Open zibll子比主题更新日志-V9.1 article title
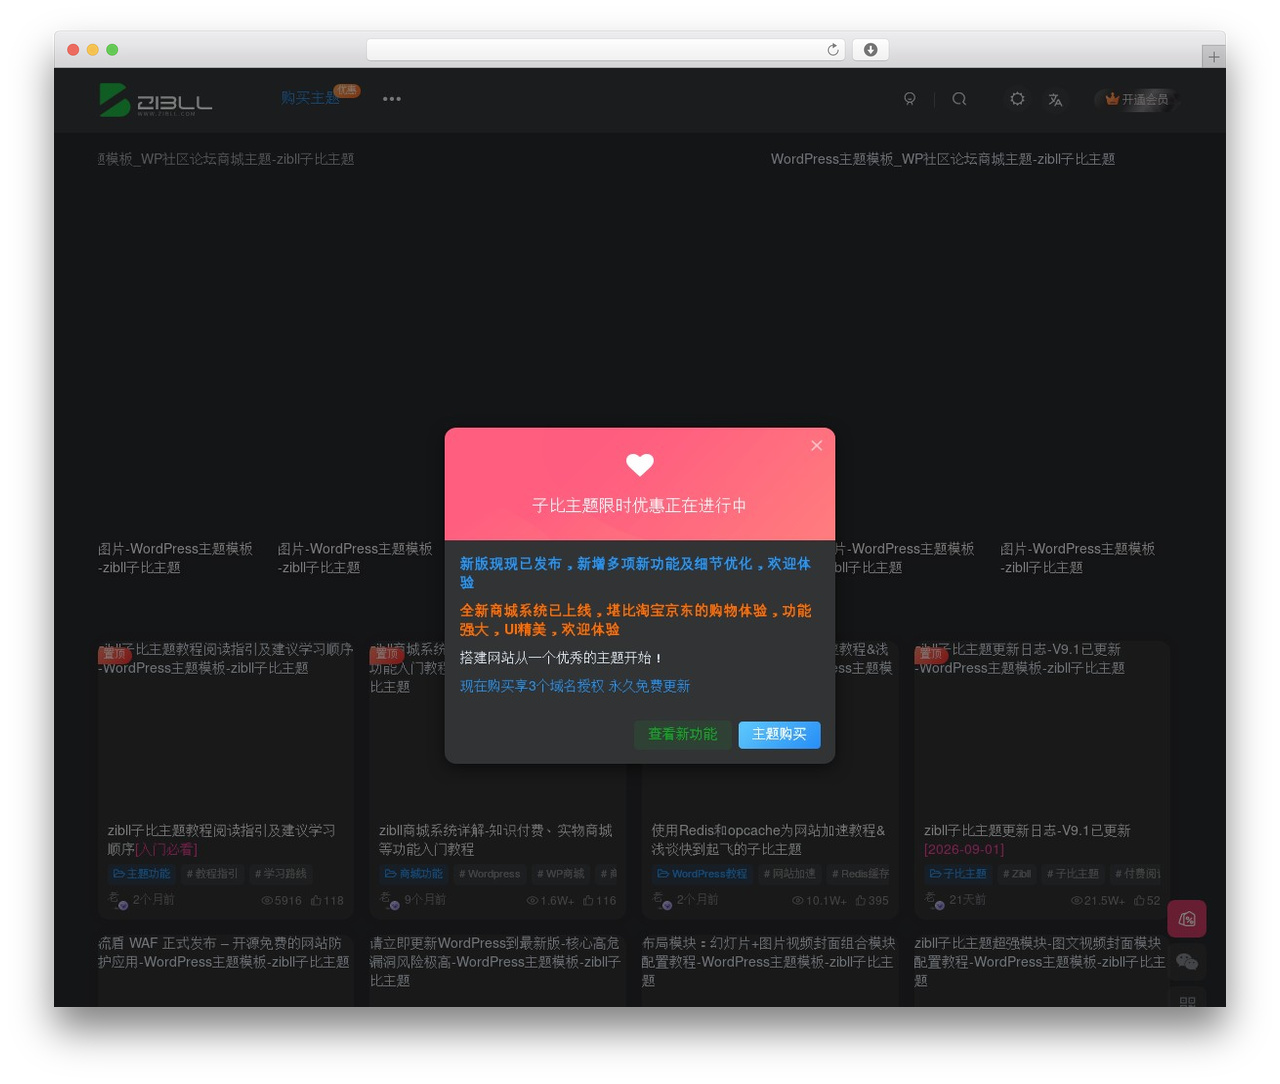1280x1084 pixels. point(1027,840)
